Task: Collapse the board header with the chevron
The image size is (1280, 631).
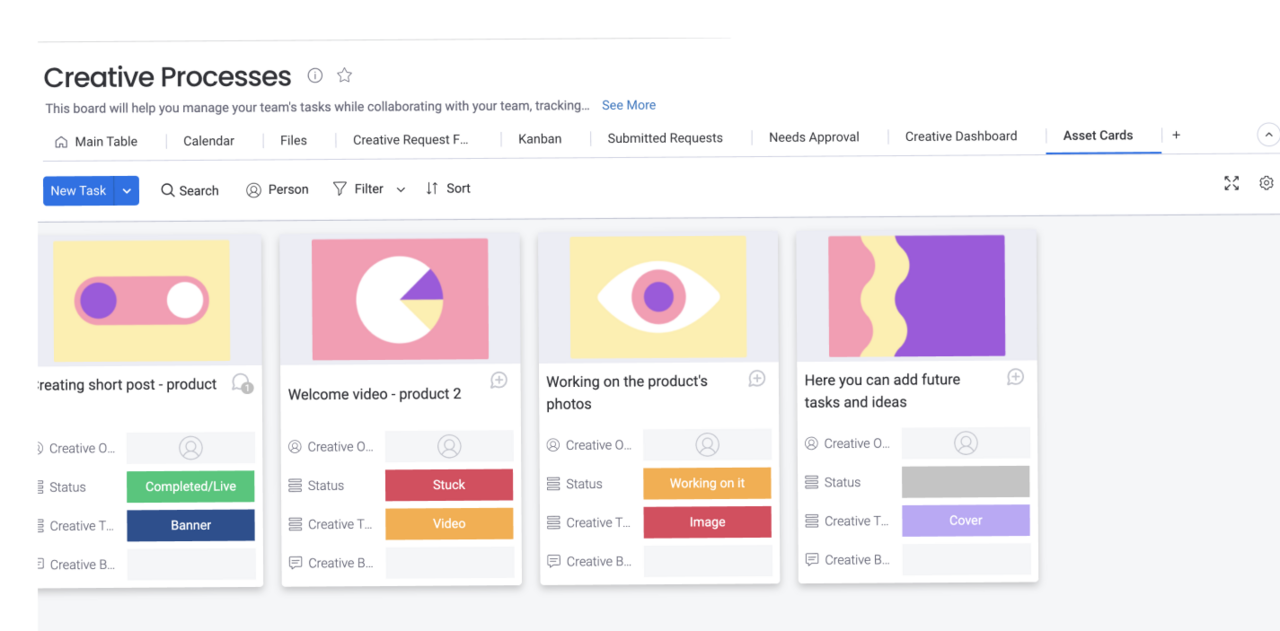Action: click(1267, 135)
